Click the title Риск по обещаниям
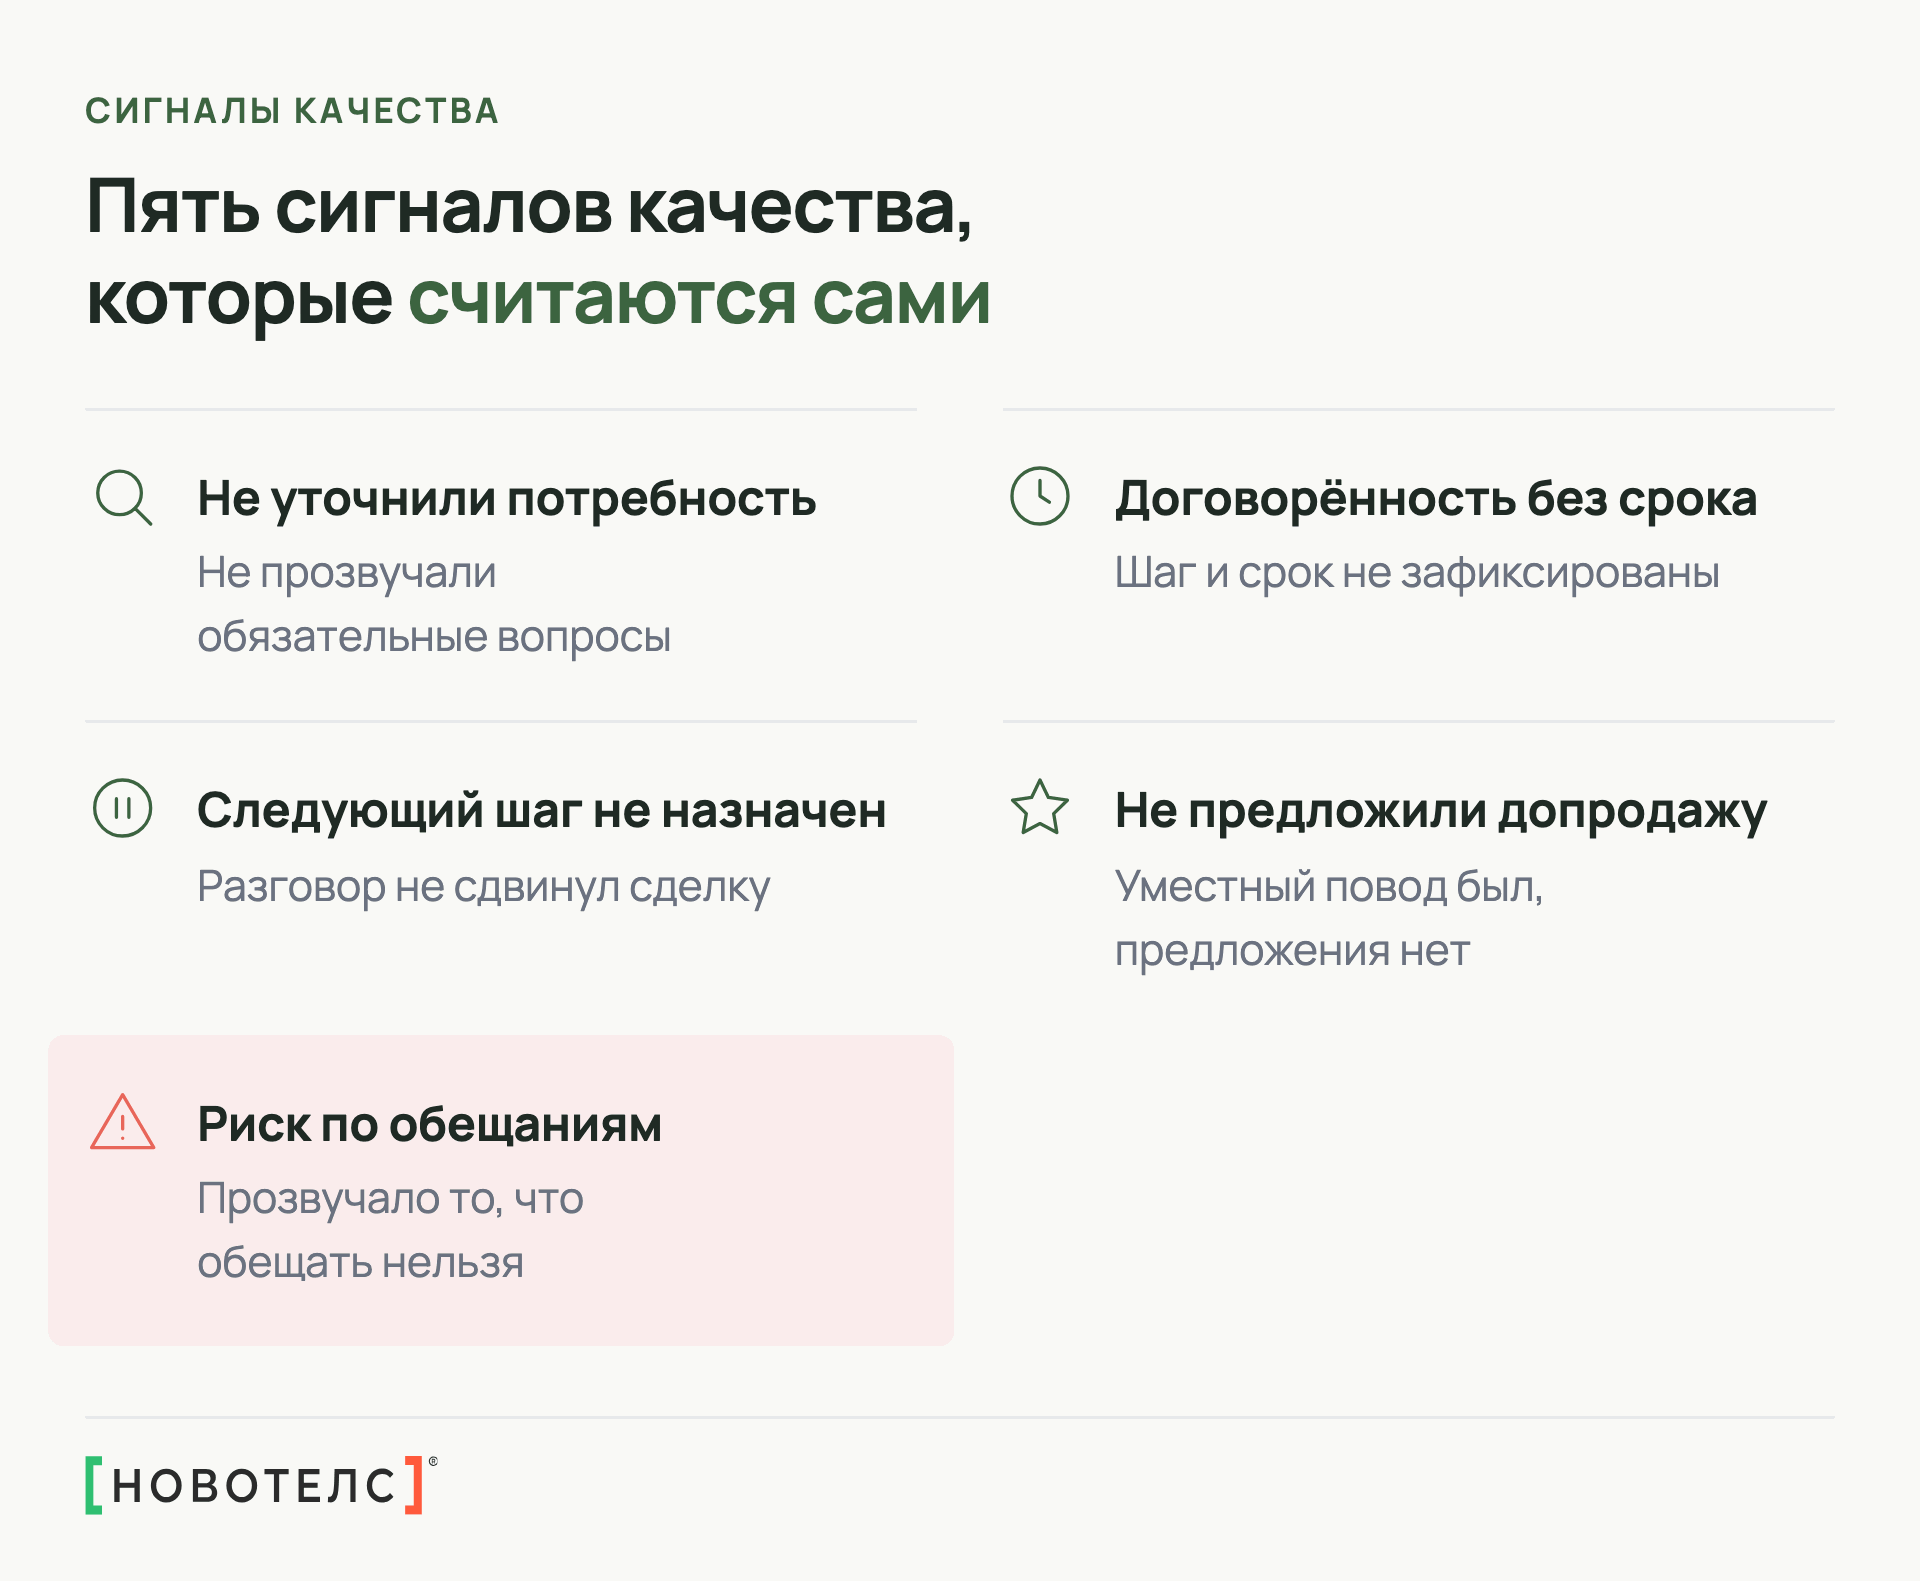 430,1125
